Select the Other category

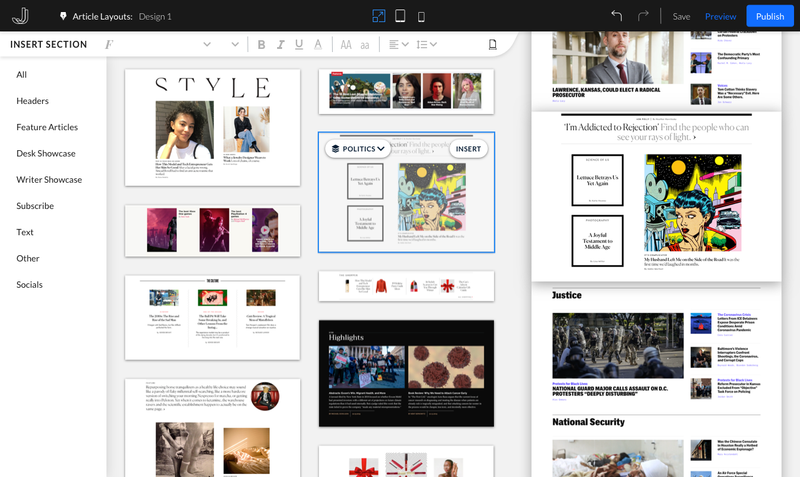28,259
